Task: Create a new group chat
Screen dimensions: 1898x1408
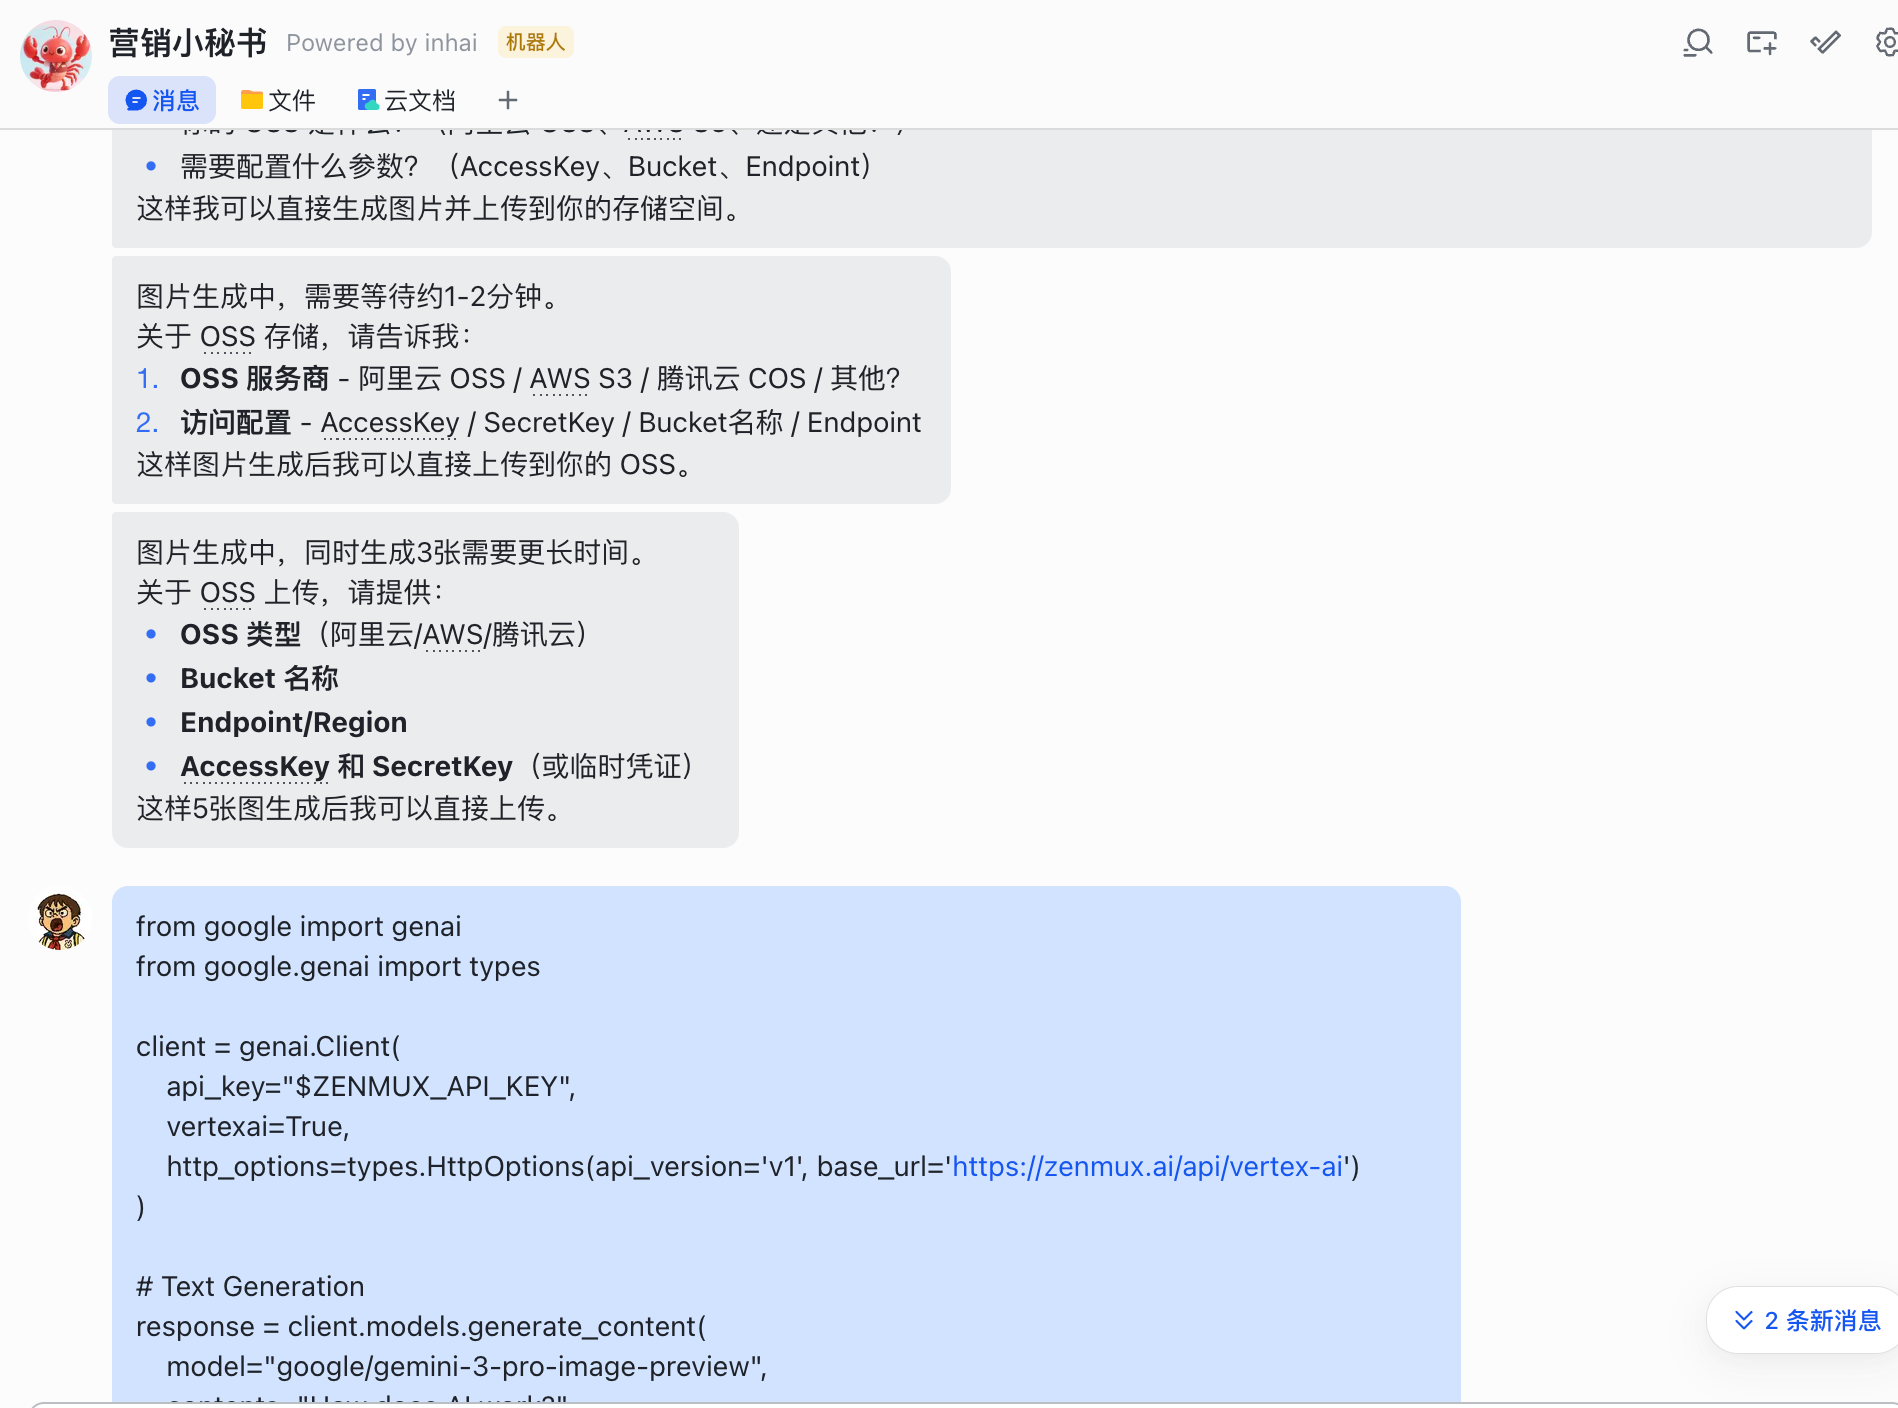Action: click(x=1761, y=42)
